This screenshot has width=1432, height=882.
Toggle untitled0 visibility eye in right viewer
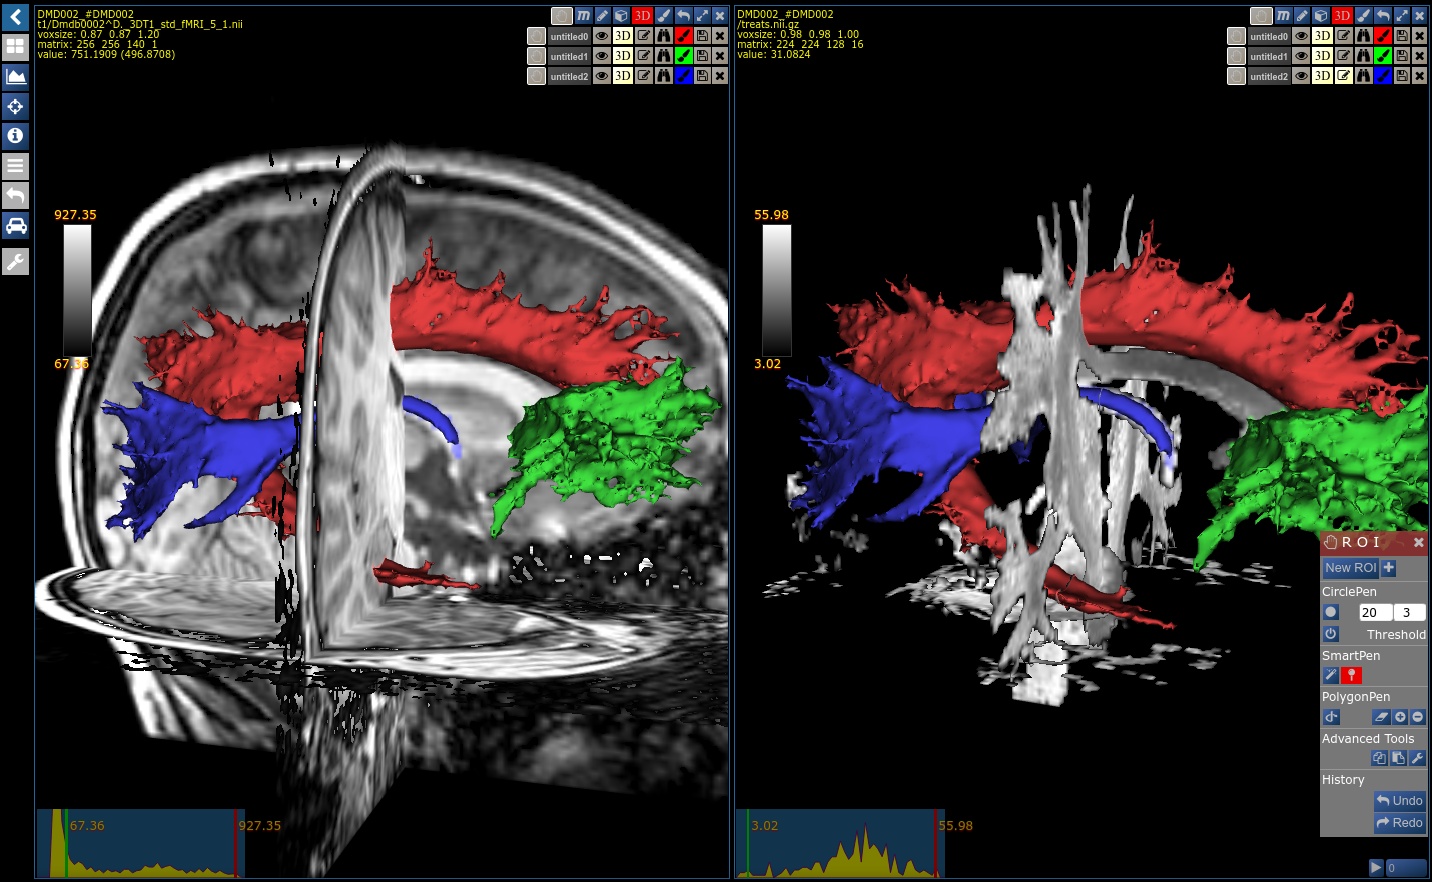[x=1302, y=36]
